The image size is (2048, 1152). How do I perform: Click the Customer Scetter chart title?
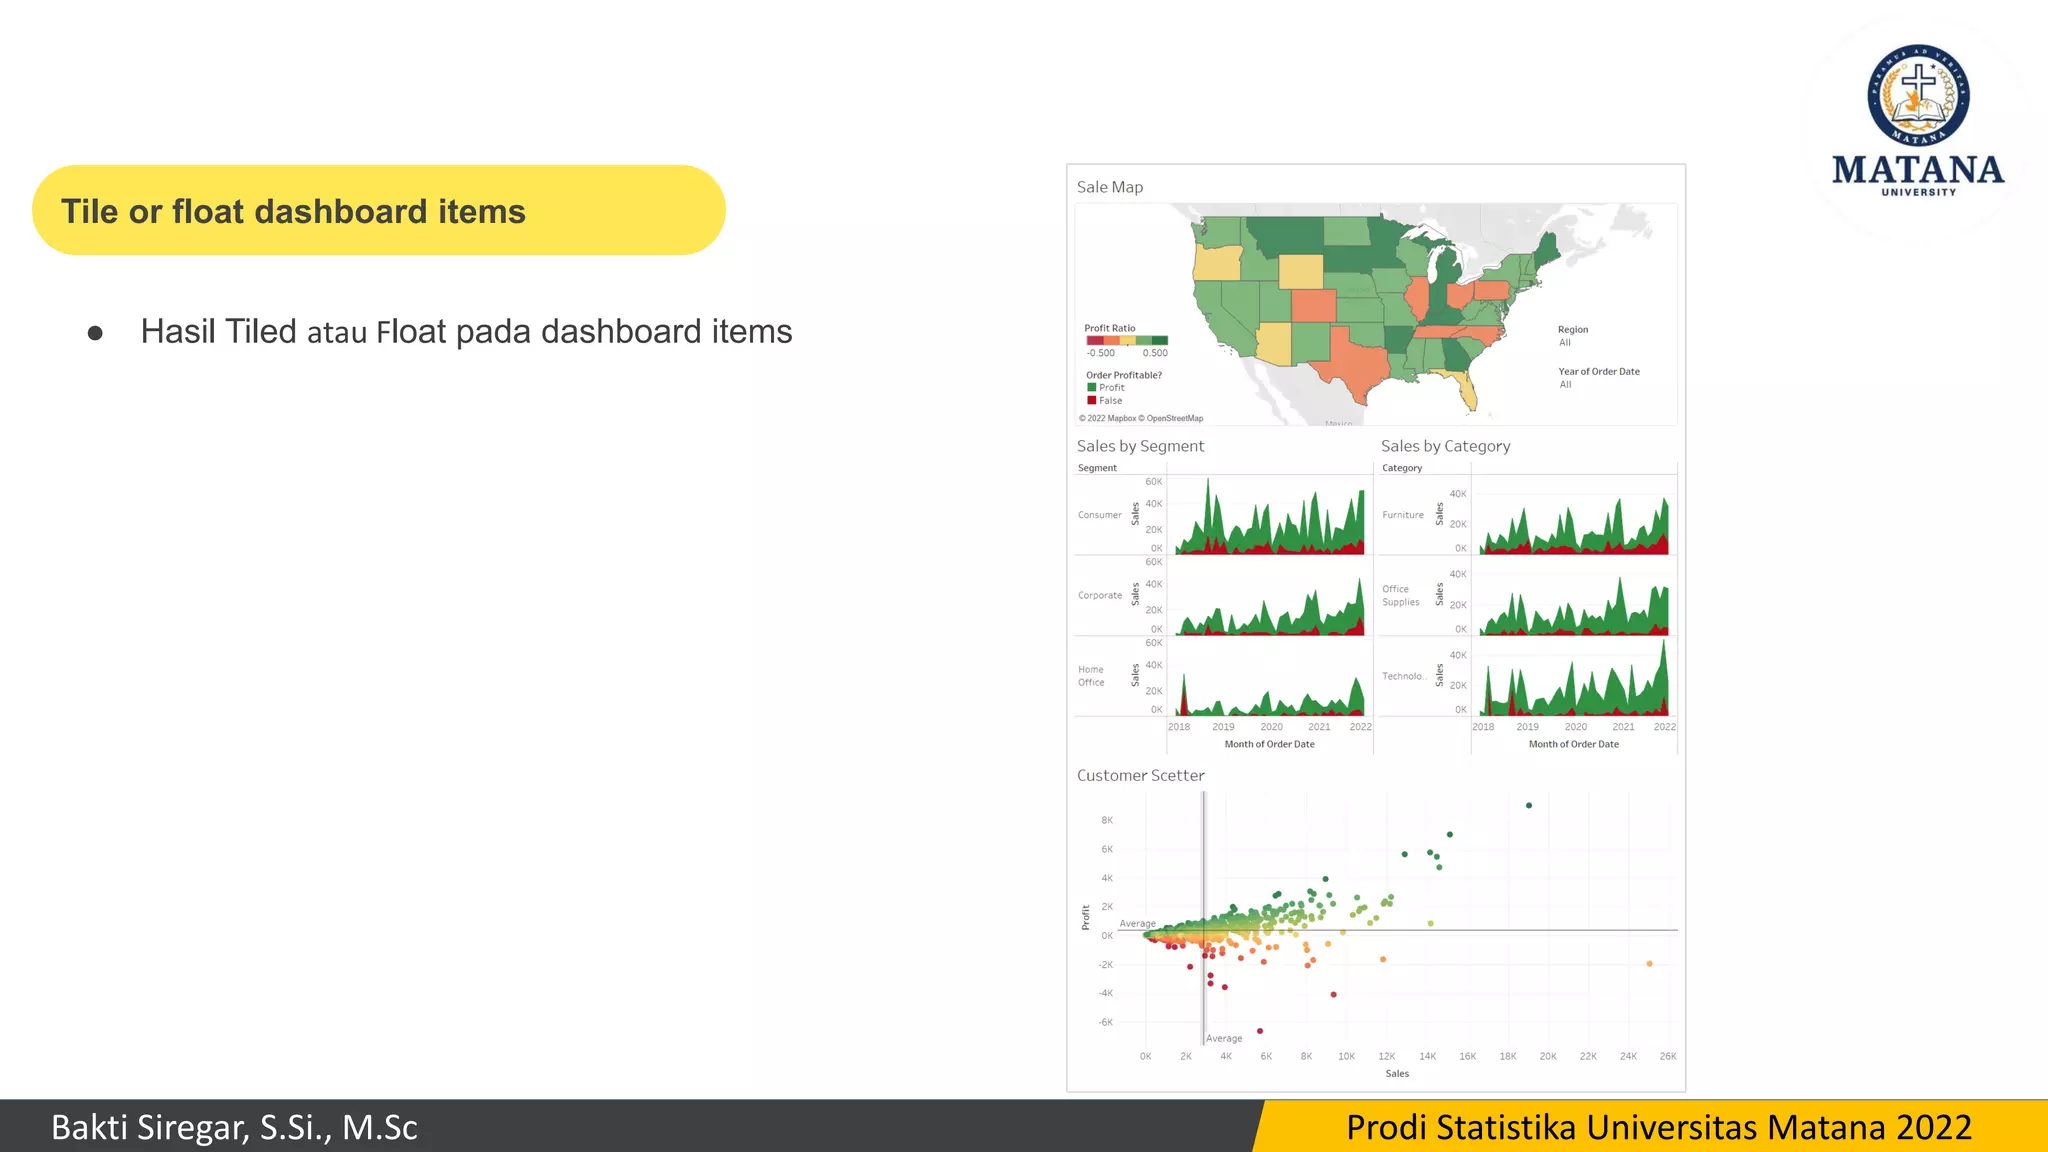[x=1140, y=775]
